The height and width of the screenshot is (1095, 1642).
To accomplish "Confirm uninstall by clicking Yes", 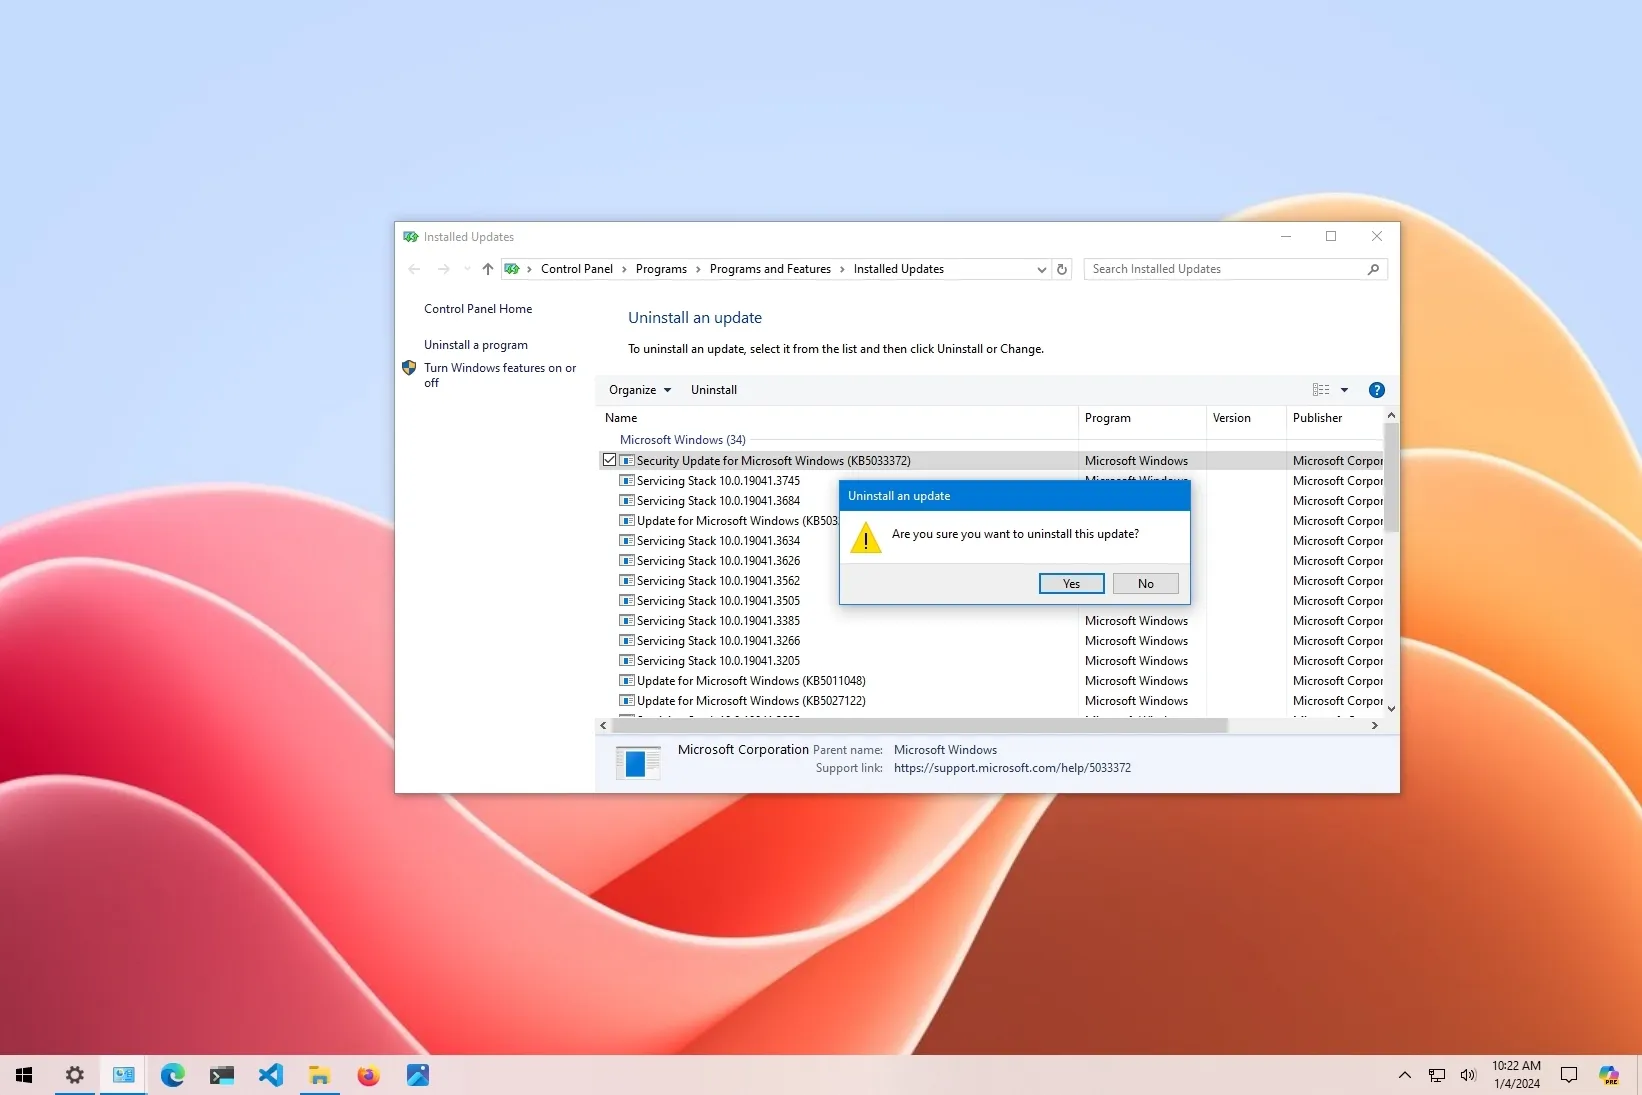I will point(1071,584).
